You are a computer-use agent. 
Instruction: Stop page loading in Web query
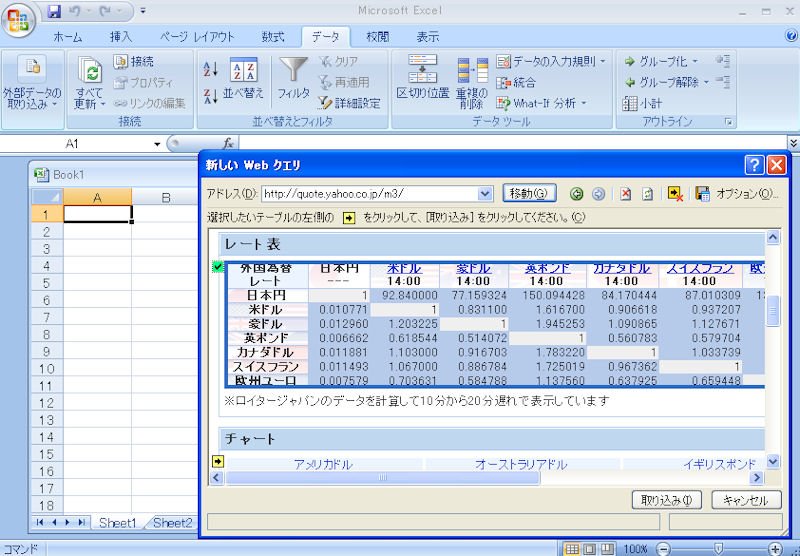click(x=626, y=194)
